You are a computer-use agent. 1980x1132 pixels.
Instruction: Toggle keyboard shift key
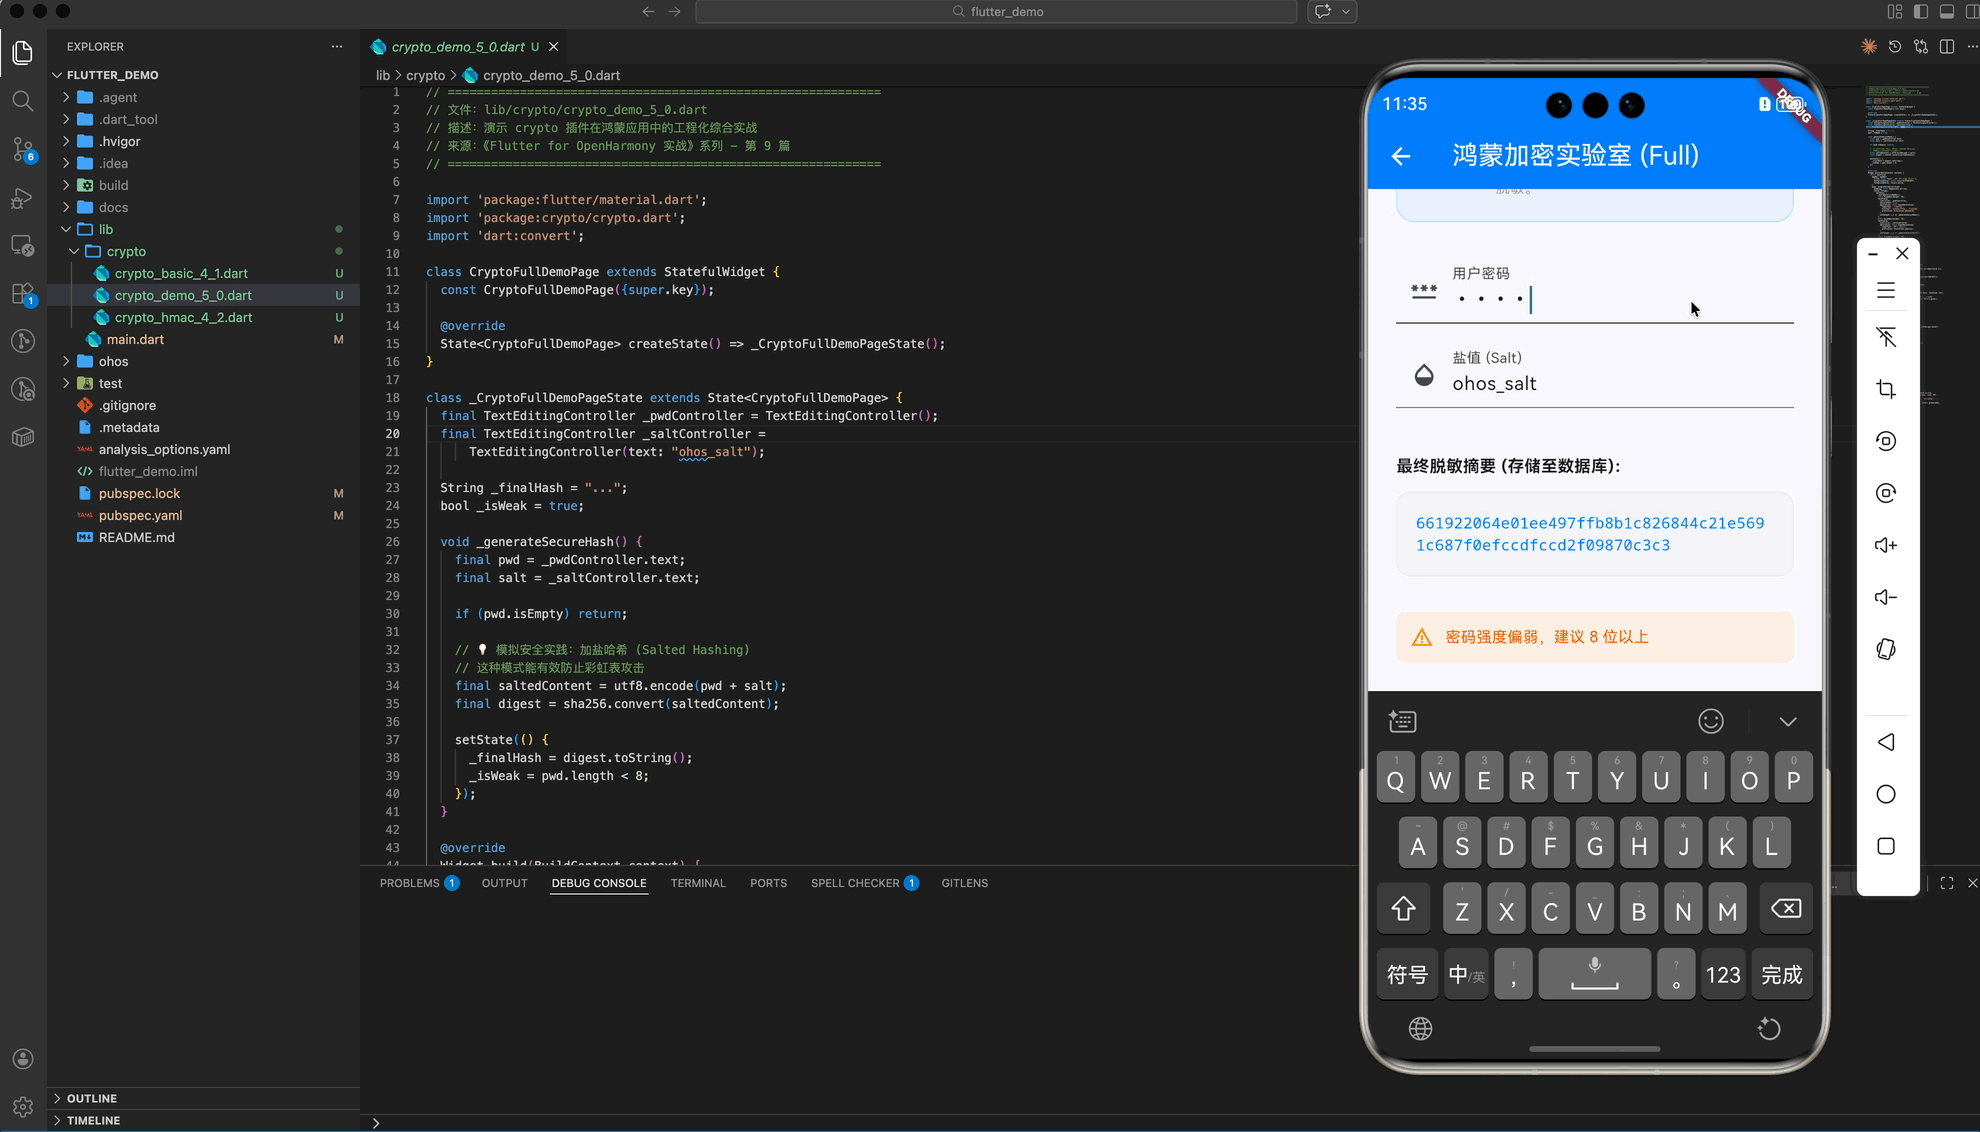[x=1403, y=909]
